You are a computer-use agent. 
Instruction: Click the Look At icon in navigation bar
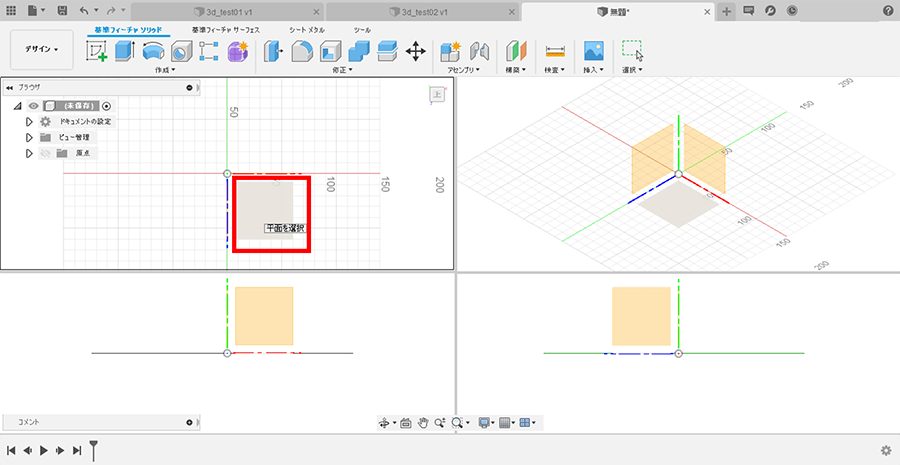pyautogui.click(x=405, y=423)
